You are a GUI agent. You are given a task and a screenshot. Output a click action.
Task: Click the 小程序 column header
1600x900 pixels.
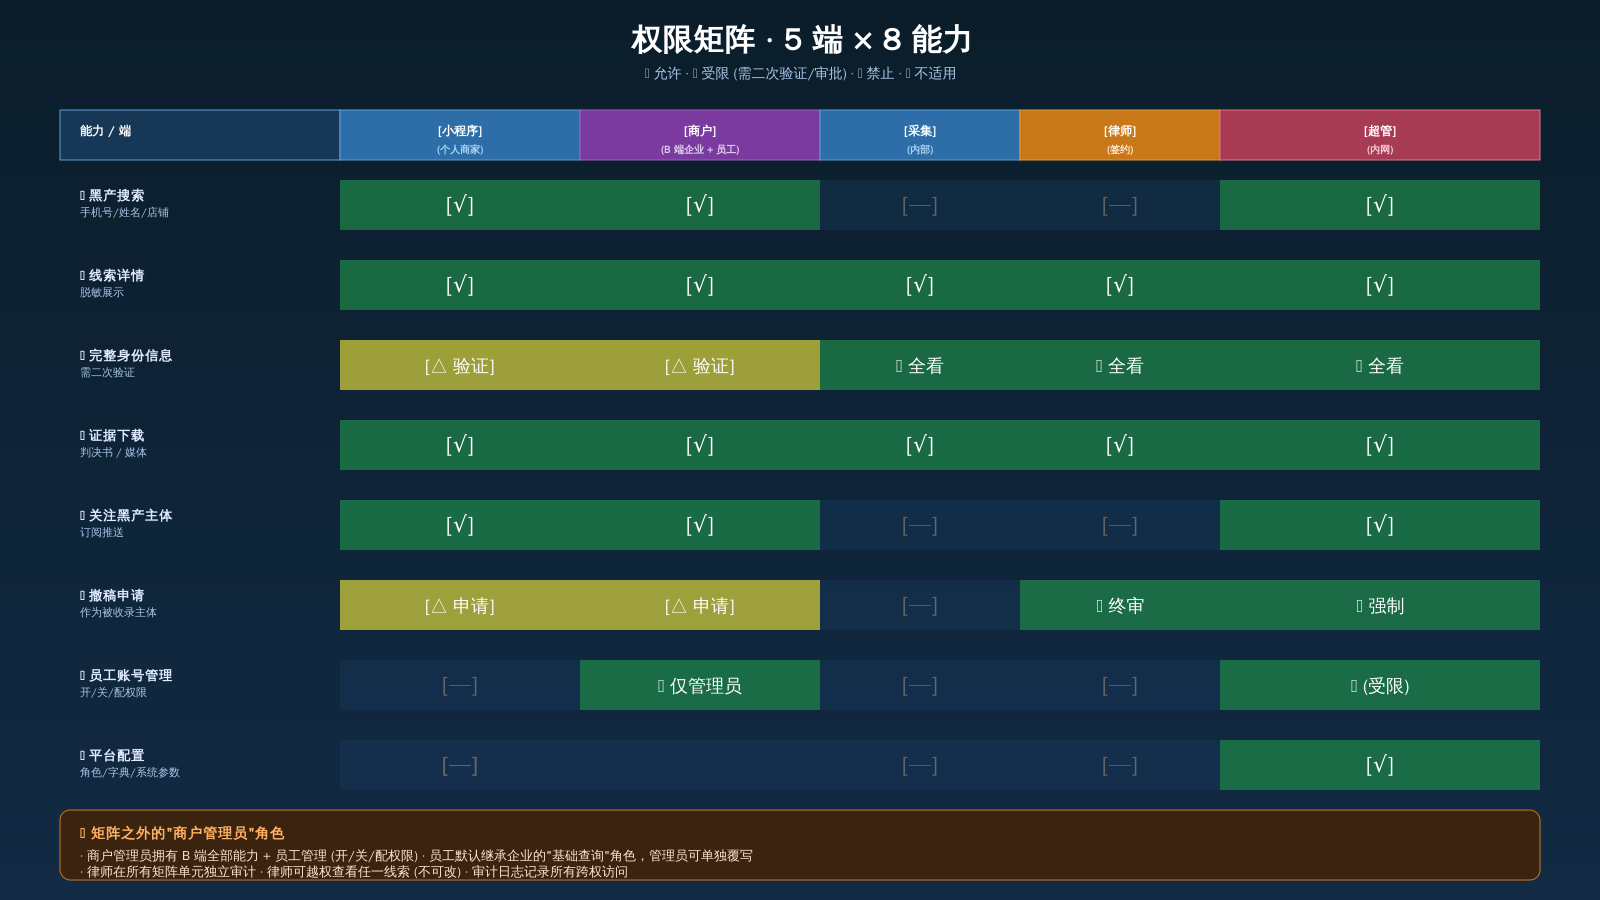(x=460, y=135)
